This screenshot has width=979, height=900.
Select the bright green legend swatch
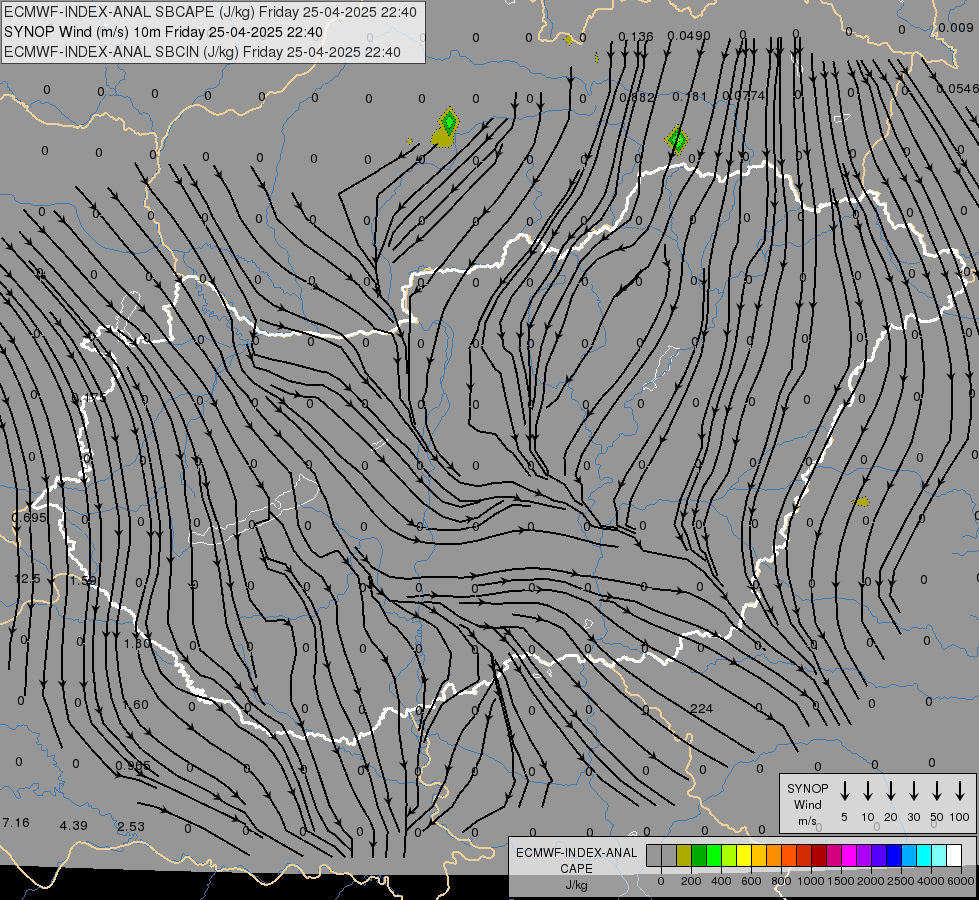pos(714,855)
